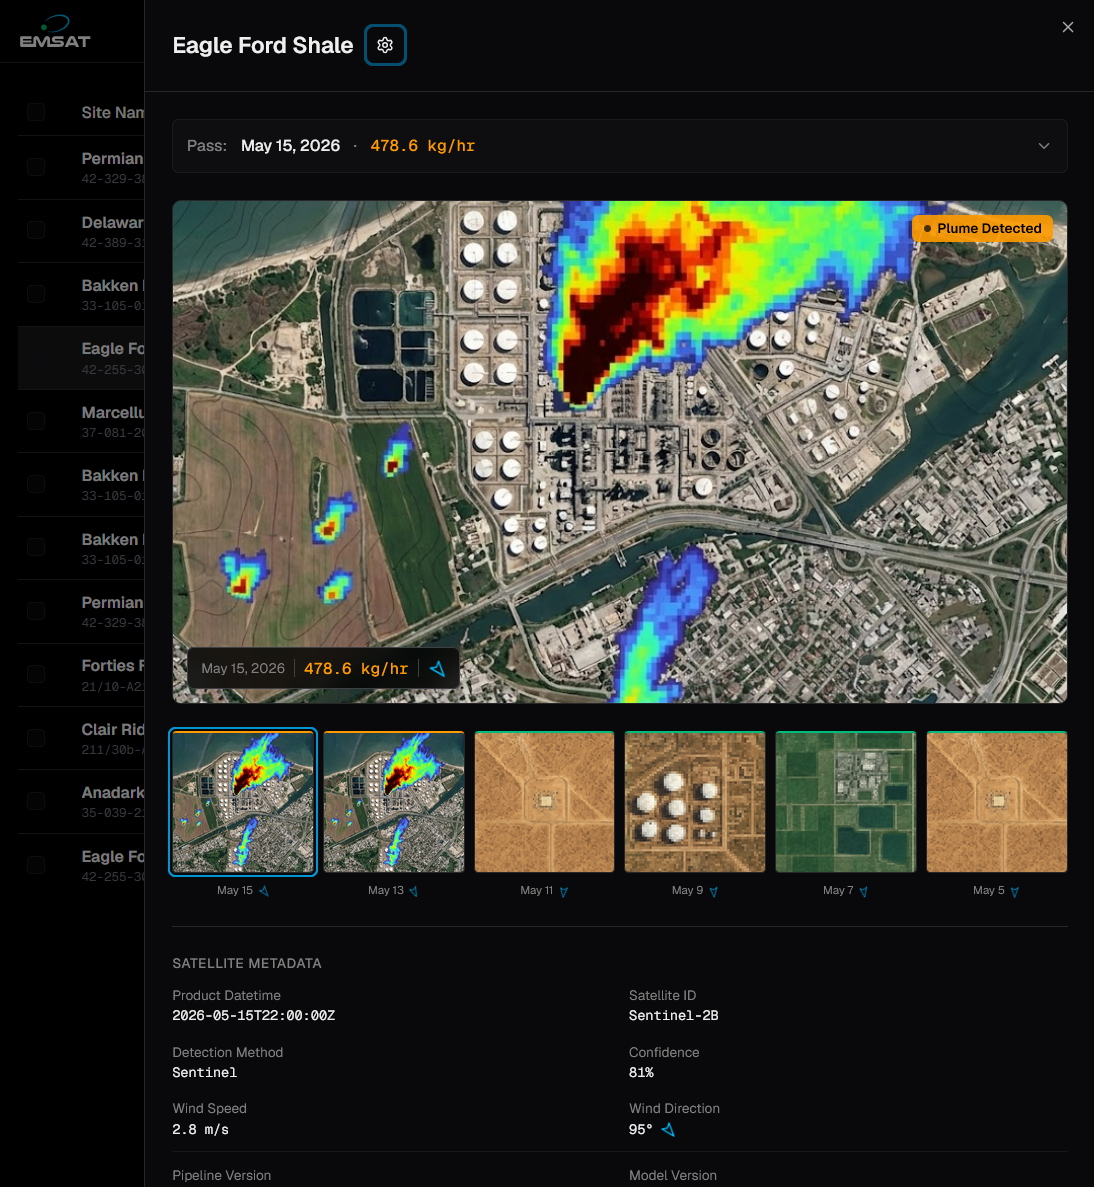Toggle the select-all checkbox in Site Name header
The height and width of the screenshot is (1187, 1094).
tap(36, 112)
